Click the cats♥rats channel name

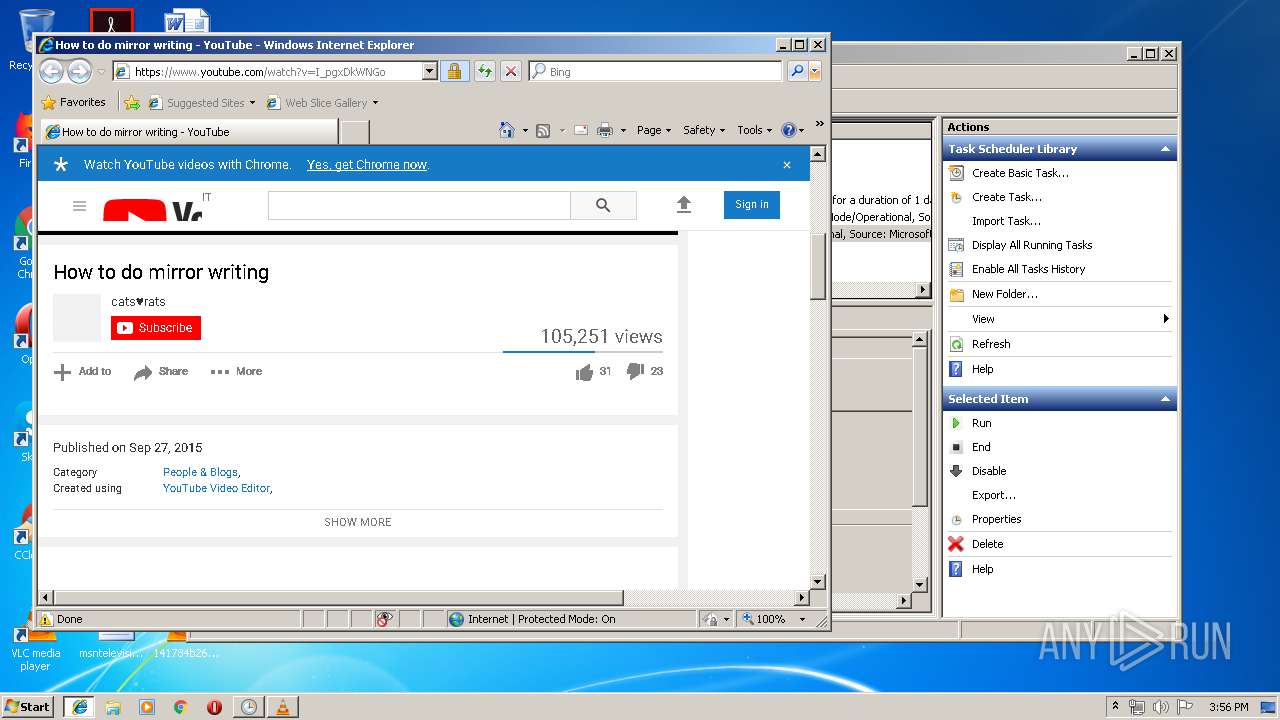click(138, 302)
